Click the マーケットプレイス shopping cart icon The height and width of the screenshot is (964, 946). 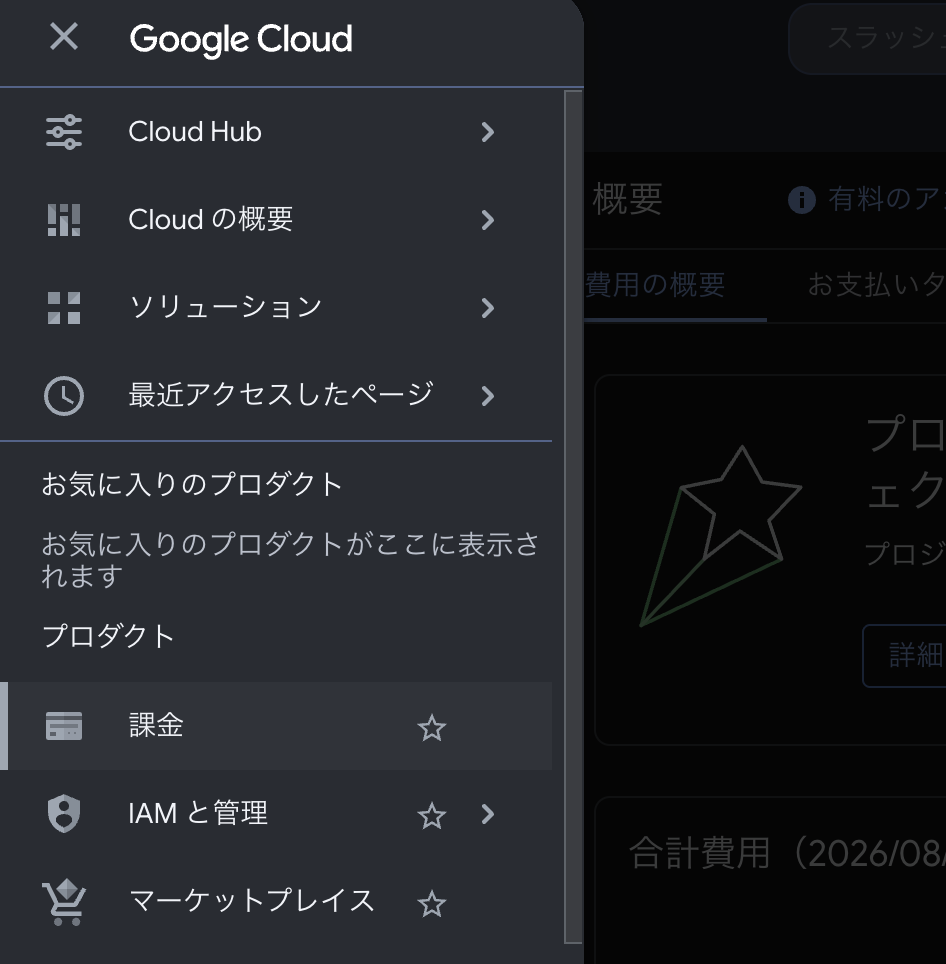tap(64, 903)
